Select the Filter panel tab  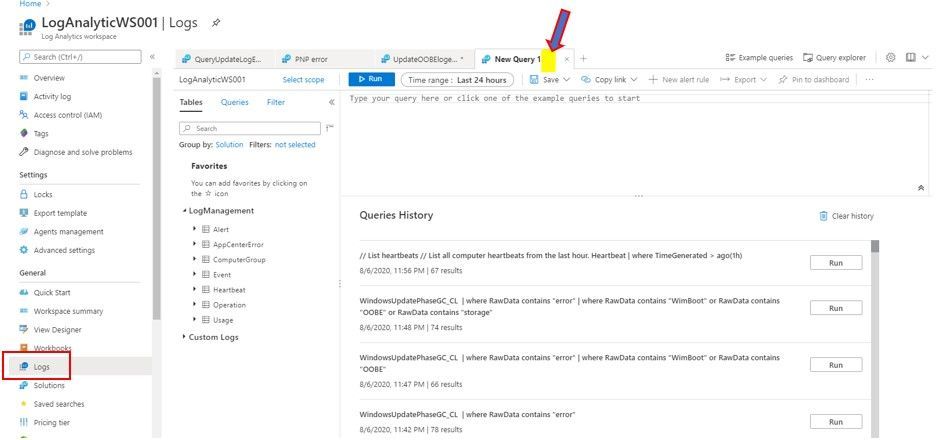[276, 102]
